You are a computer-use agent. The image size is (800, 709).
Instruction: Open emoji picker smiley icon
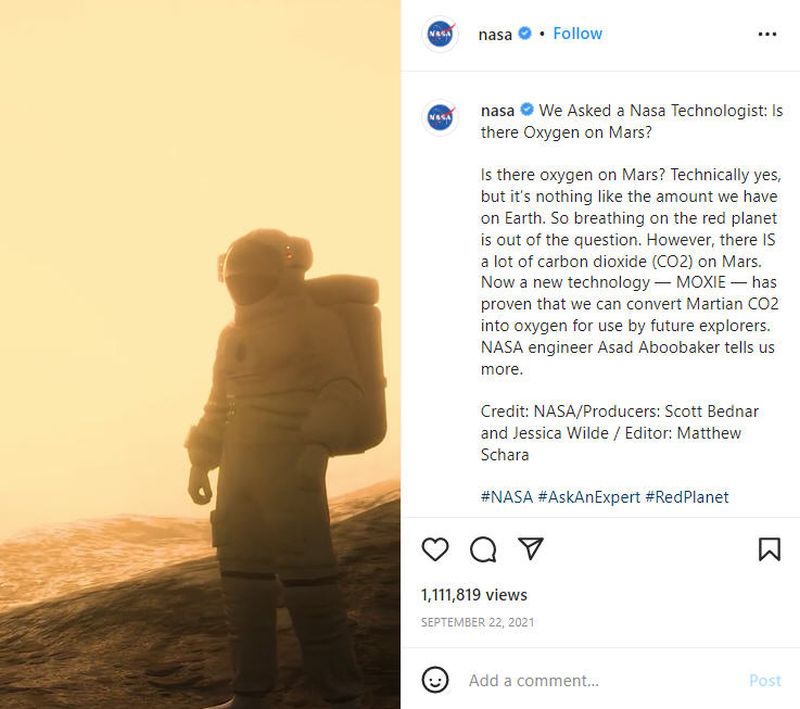tap(435, 680)
